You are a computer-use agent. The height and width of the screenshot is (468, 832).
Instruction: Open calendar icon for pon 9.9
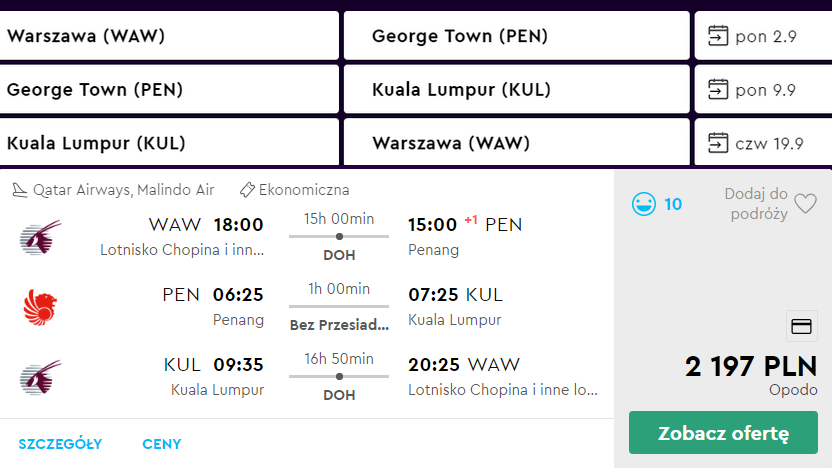[x=718, y=90]
